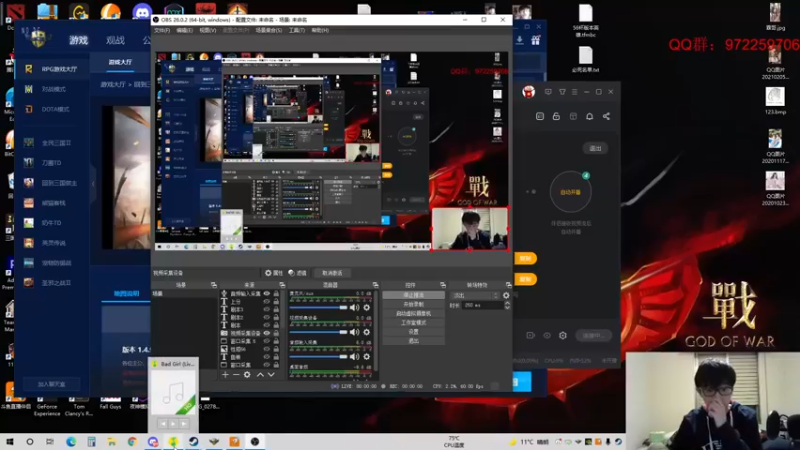Click filter funnel icon in right panel titlebar

coord(562,92)
